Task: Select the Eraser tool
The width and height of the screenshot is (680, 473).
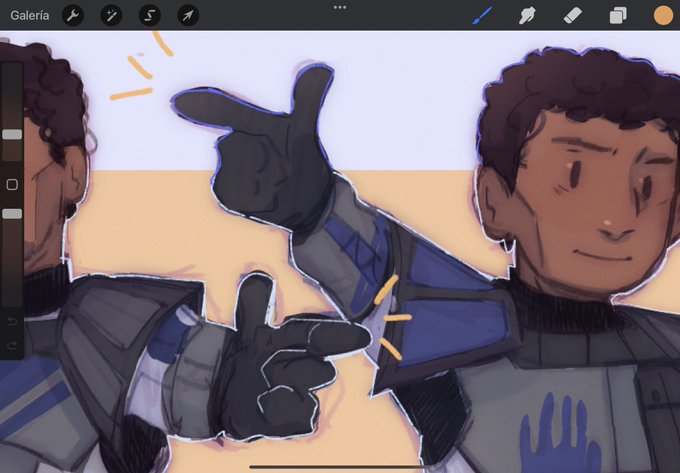Action: tap(572, 16)
